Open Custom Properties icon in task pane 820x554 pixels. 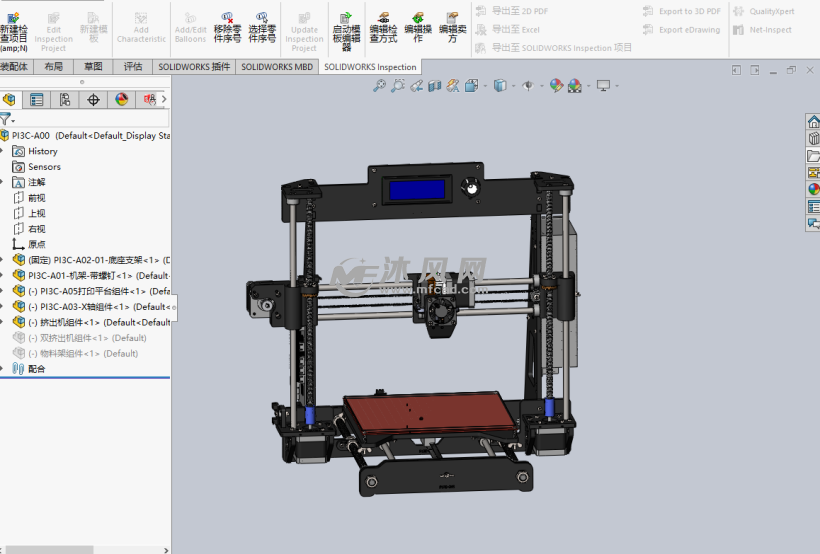click(x=813, y=207)
